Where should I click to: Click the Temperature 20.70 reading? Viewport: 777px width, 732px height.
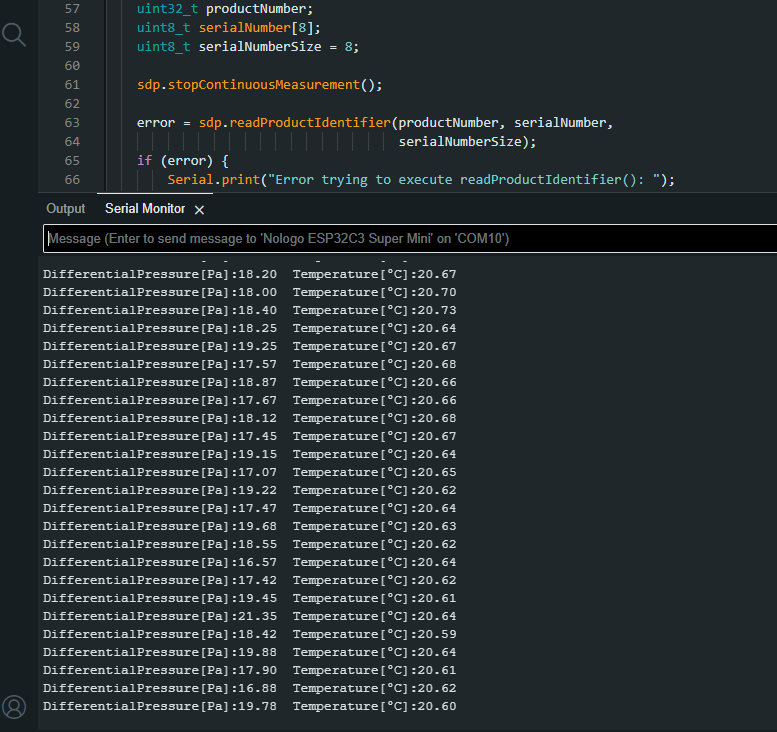374,292
